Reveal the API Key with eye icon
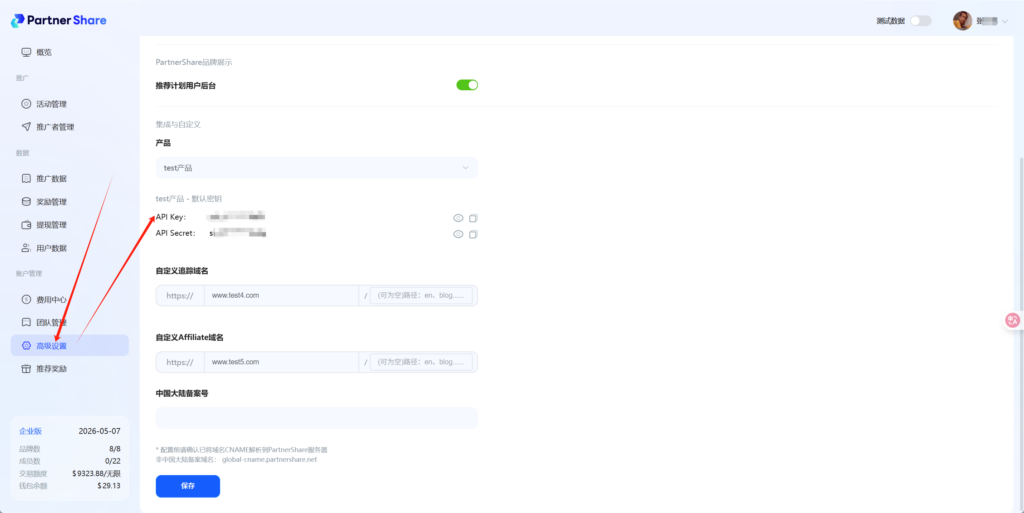This screenshot has width=1024, height=513. [x=458, y=218]
